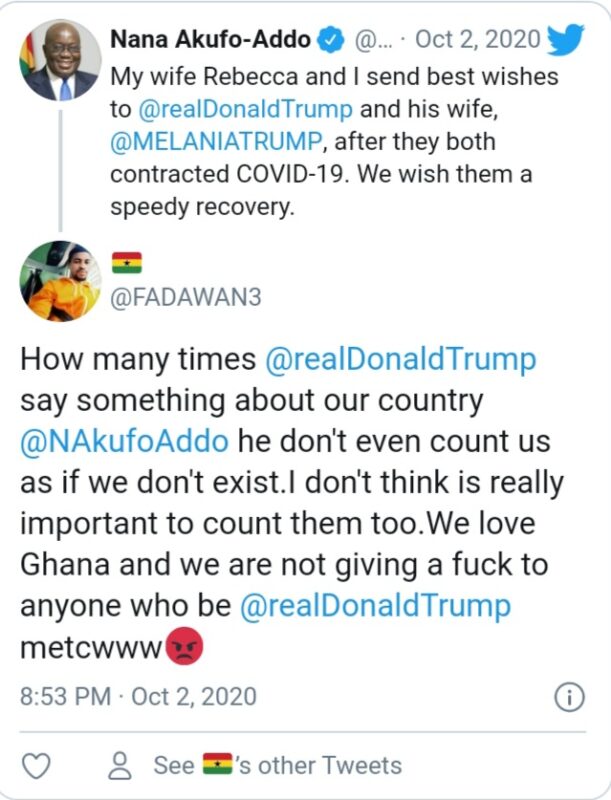Click the angry red face emoji
Viewport: 611px width, 800px height.
point(183,647)
